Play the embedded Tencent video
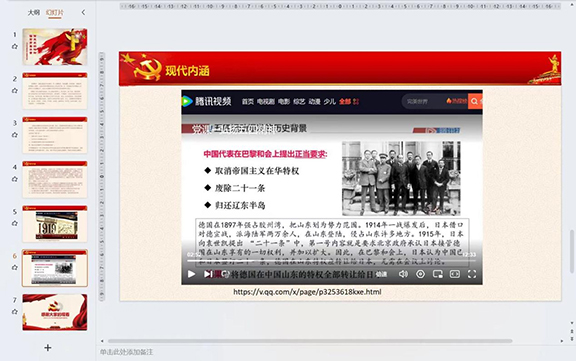576x361 pixels. [191, 274]
